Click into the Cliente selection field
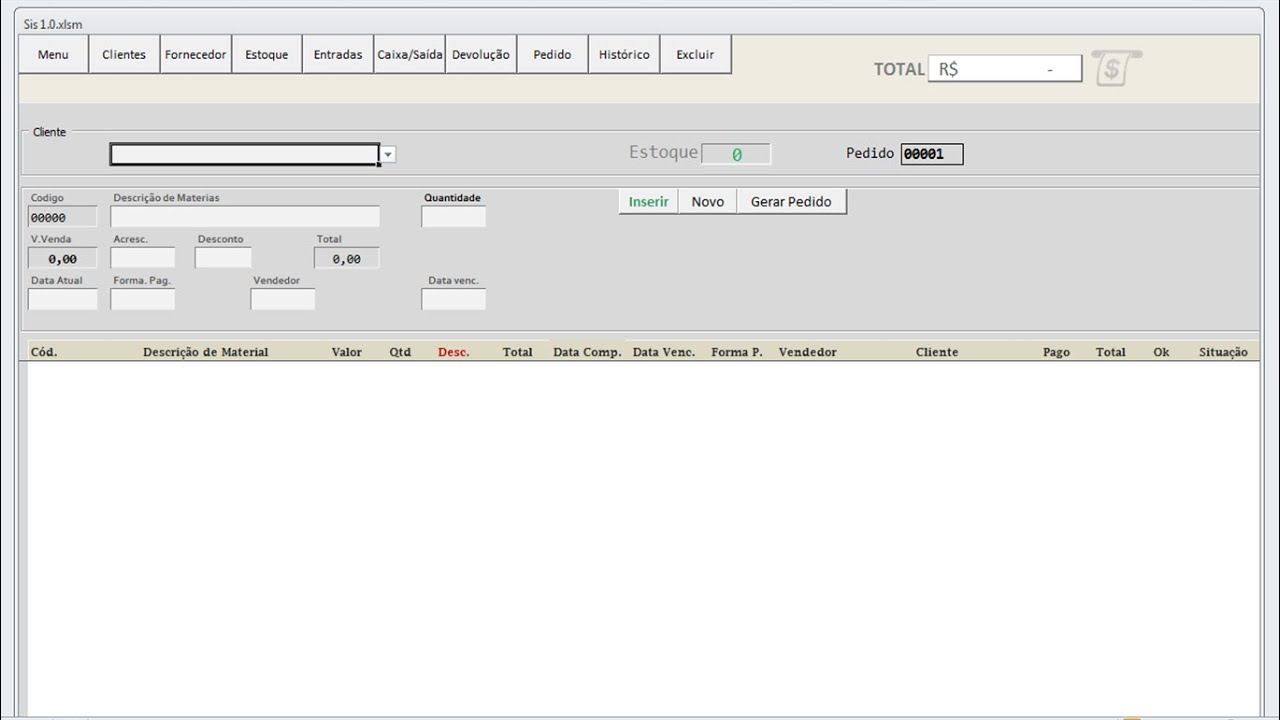Viewport: 1280px width, 720px height. tap(245, 155)
